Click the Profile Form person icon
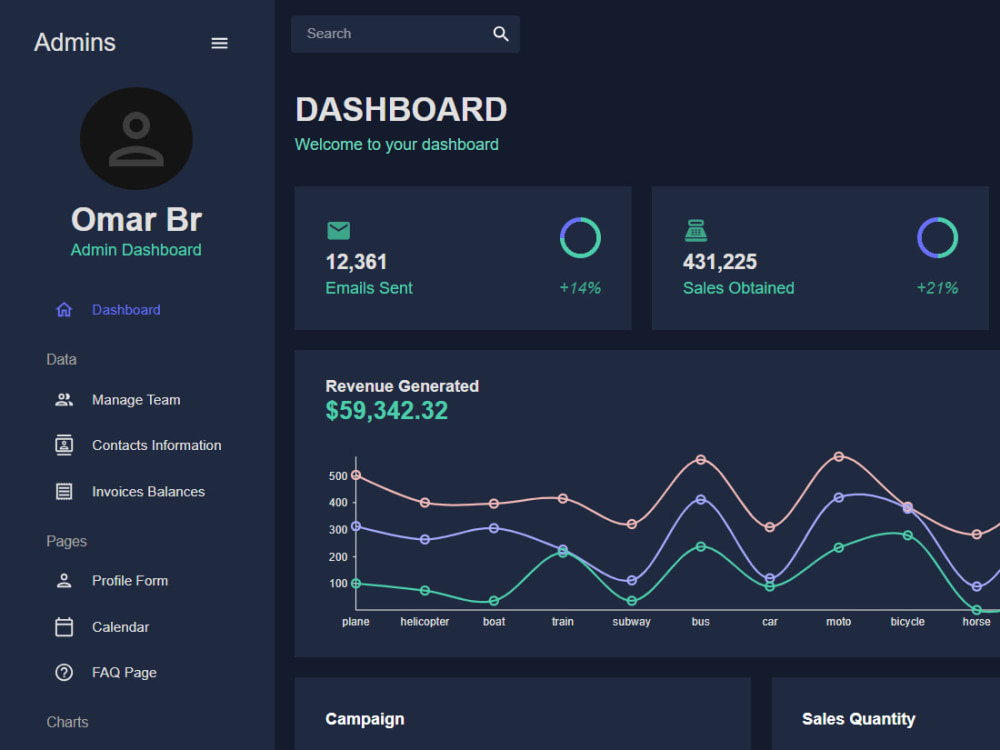 pyautogui.click(x=64, y=581)
